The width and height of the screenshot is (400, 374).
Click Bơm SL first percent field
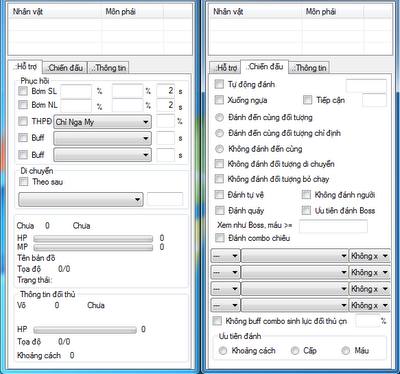tap(76, 91)
